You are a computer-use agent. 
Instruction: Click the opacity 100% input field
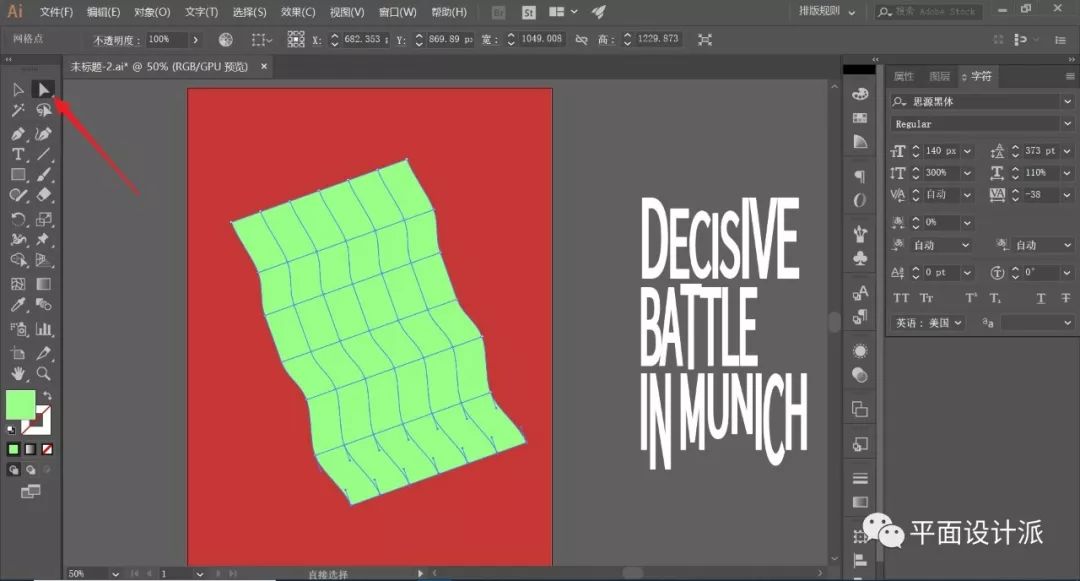pos(165,39)
